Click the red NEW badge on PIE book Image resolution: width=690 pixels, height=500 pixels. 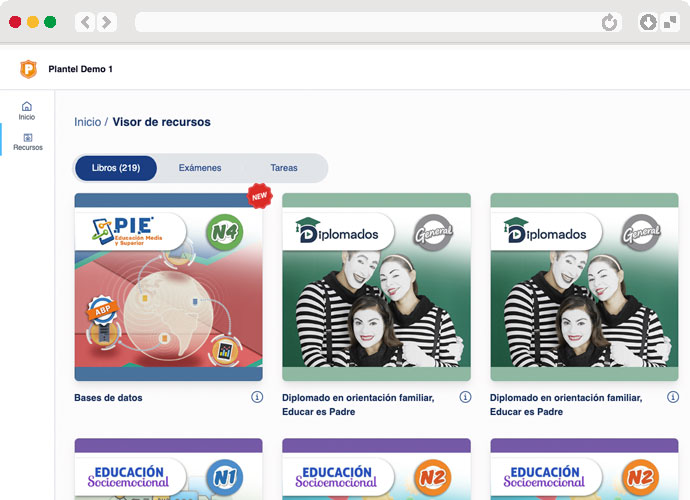[x=260, y=196]
